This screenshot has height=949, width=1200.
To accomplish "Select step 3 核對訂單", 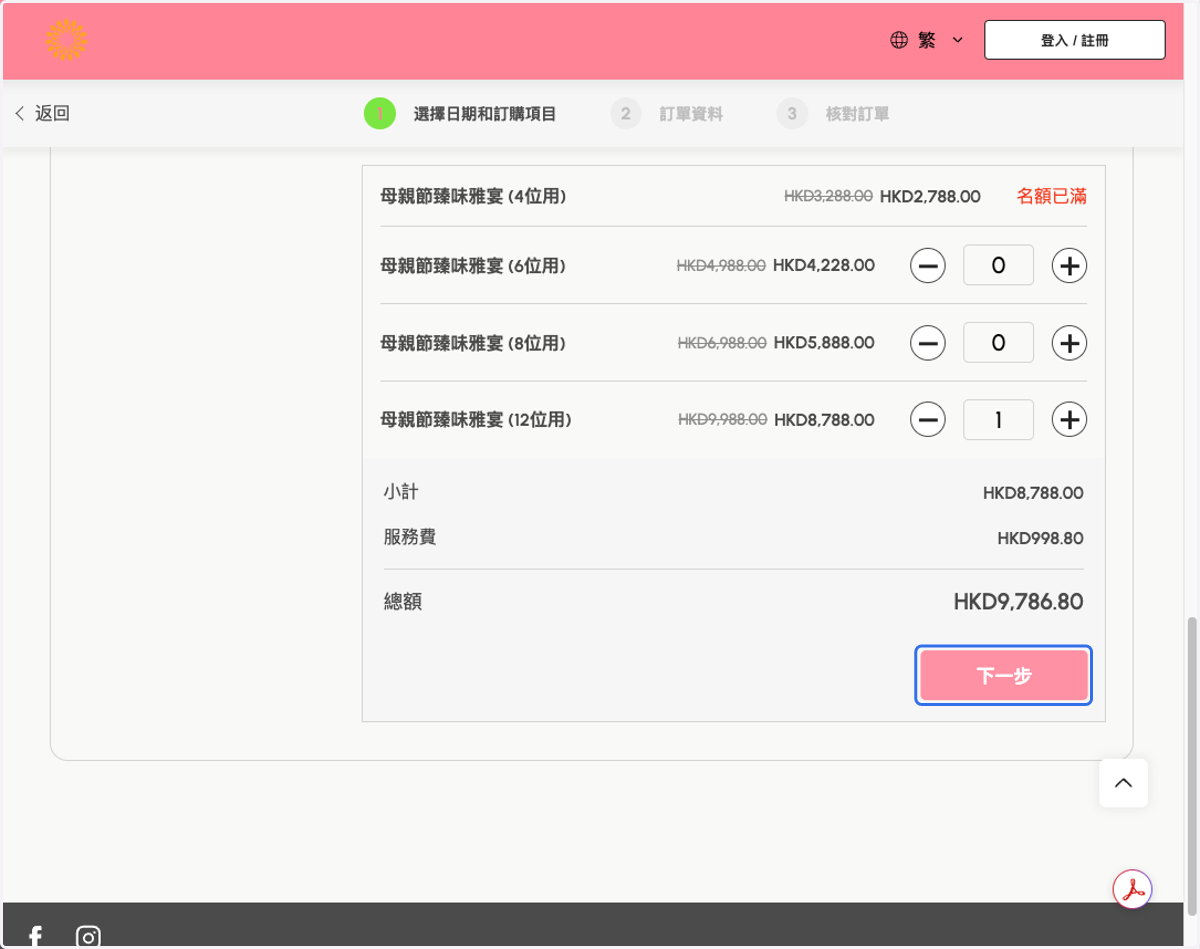I will click(x=833, y=114).
